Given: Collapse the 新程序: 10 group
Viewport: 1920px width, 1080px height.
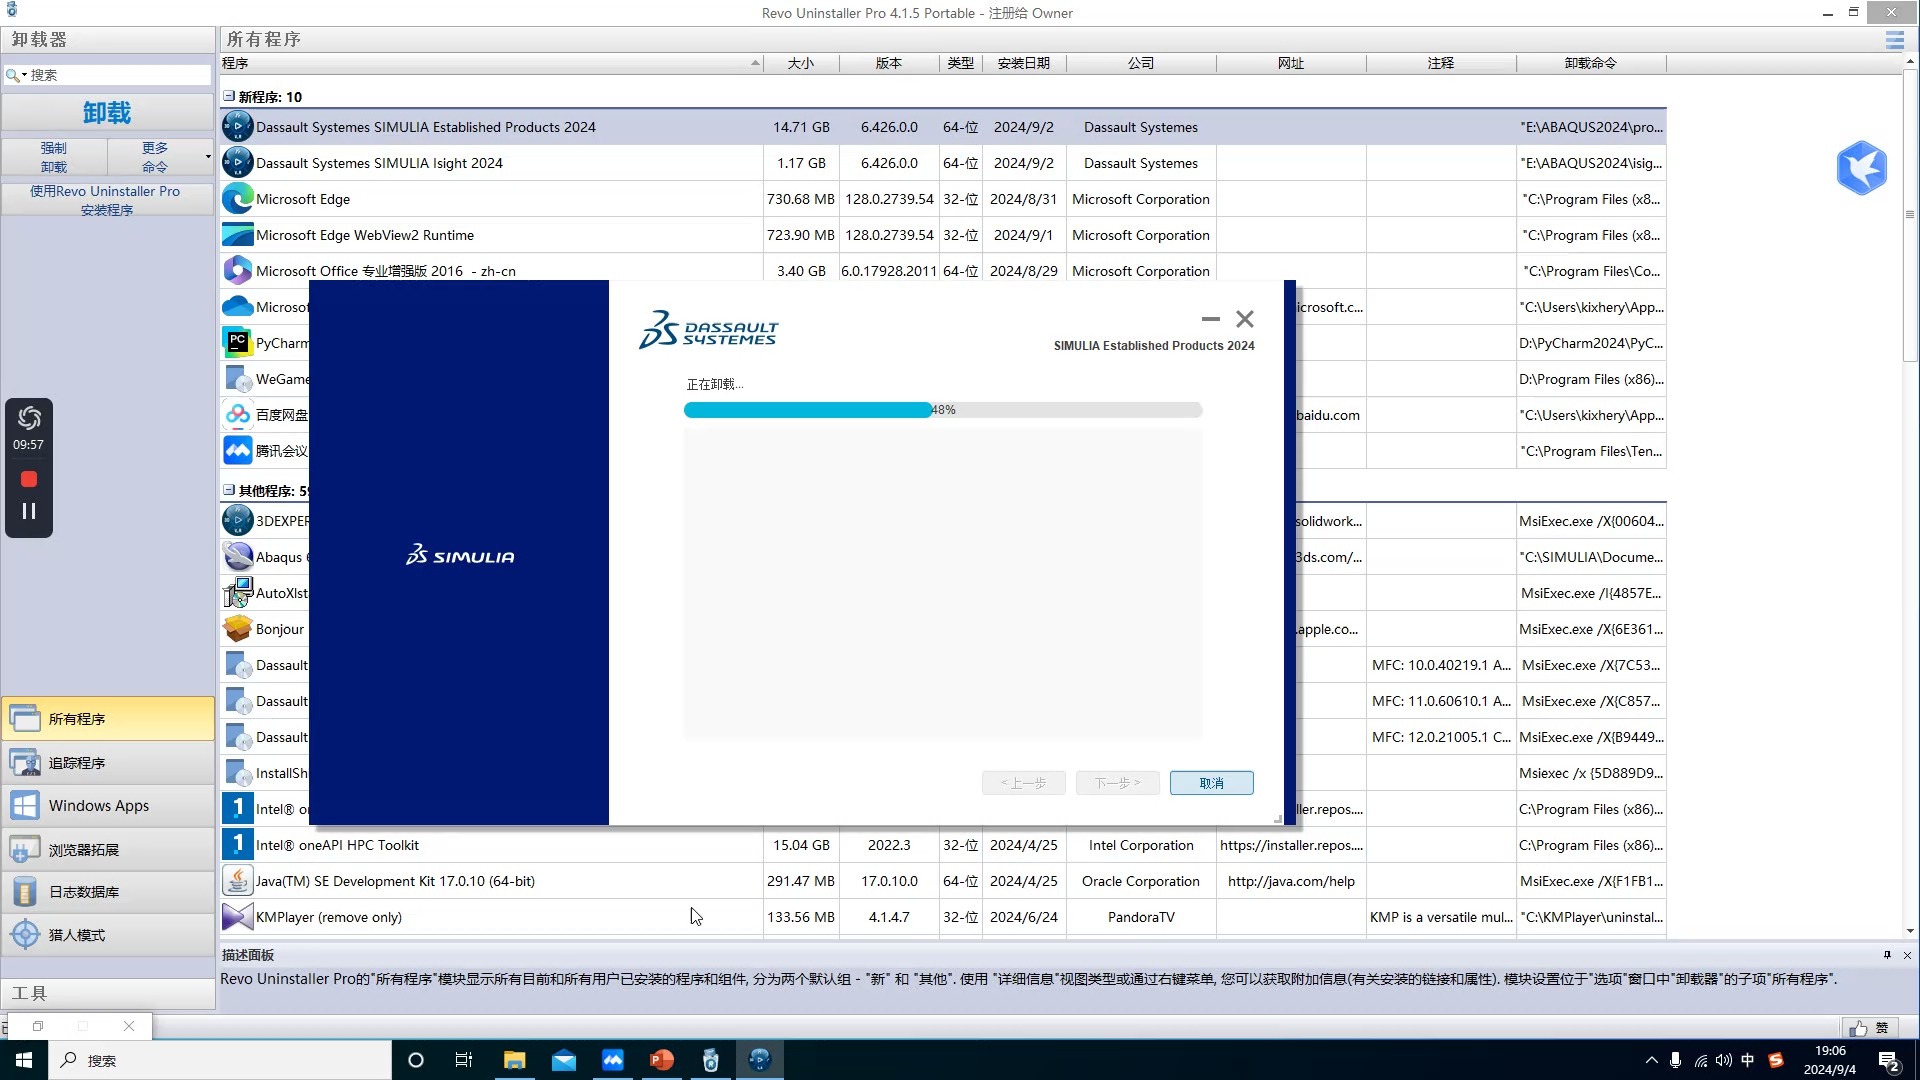Looking at the screenshot, I should click(x=229, y=96).
